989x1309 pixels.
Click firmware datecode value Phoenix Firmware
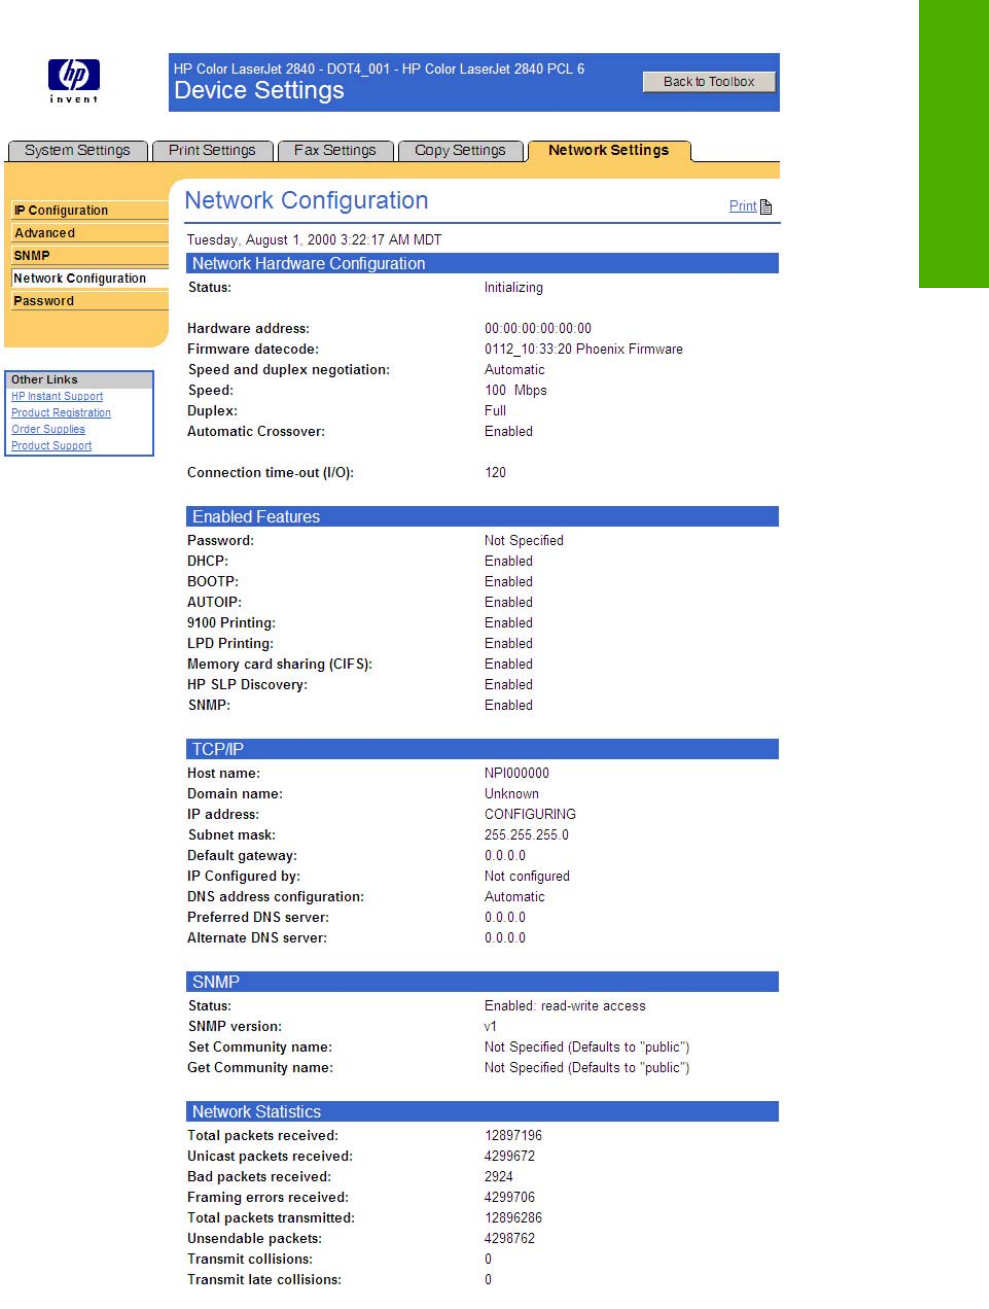click(584, 349)
